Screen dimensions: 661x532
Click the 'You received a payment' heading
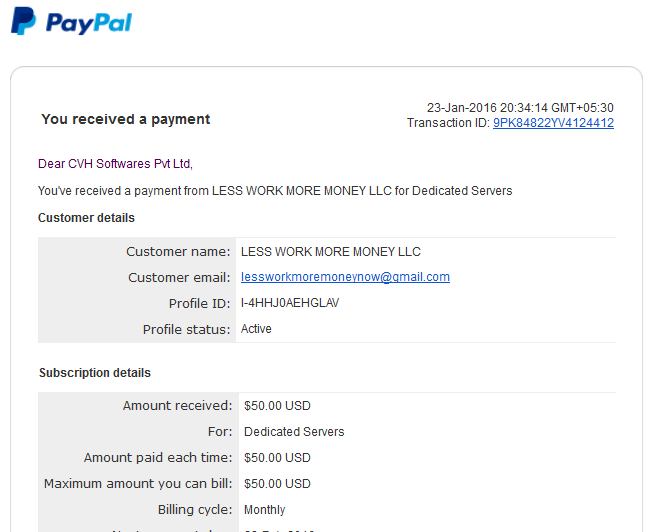pyautogui.click(x=126, y=119)
